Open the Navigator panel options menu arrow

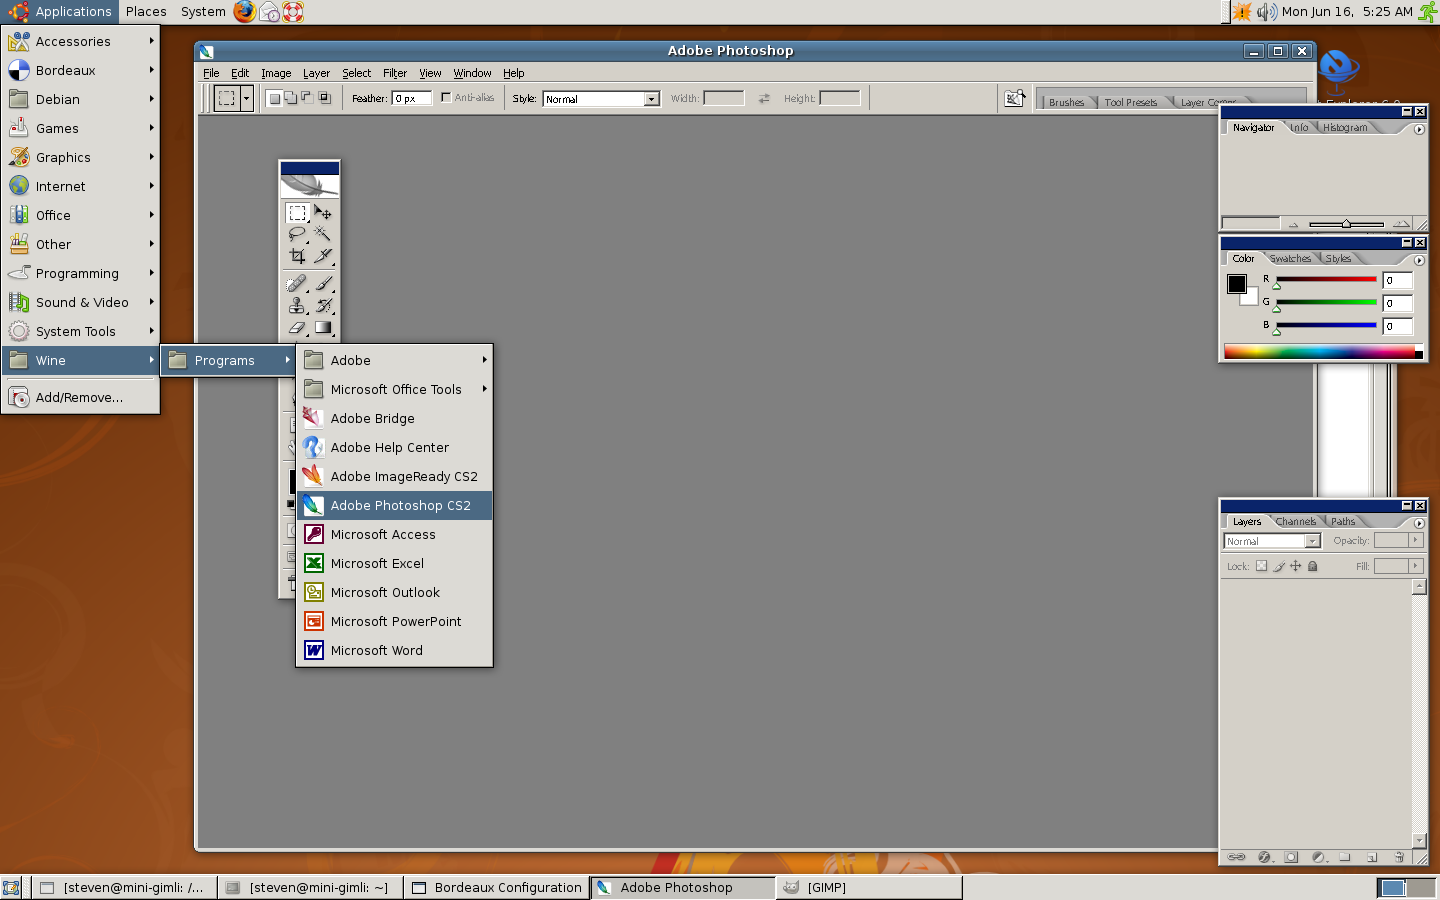1419,129
